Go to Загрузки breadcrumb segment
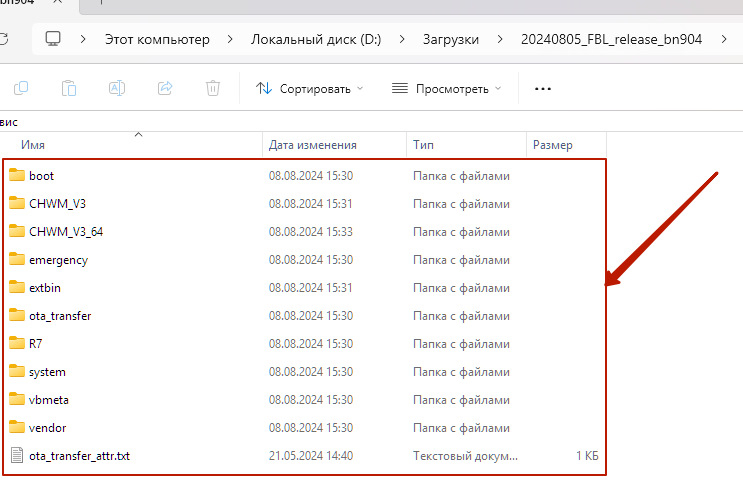Screen dimensions: 743x493 pos(451,39)
